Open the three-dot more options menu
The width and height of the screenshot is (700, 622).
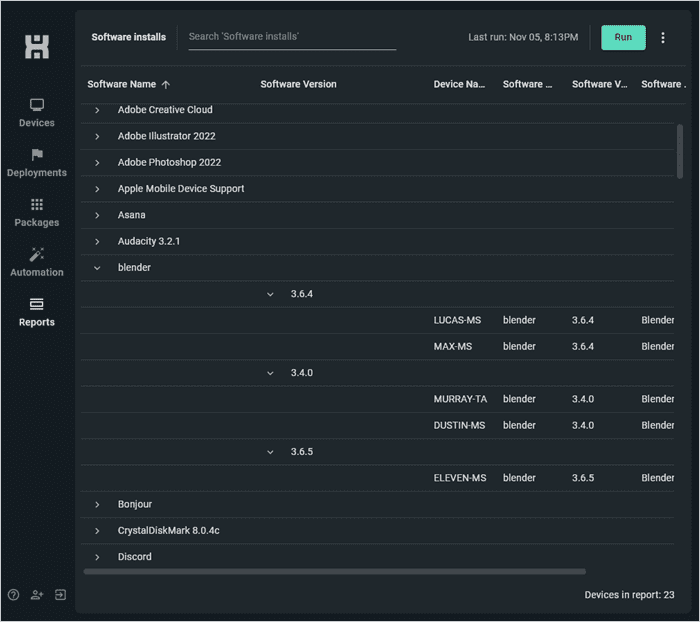(x=662, y=38)
